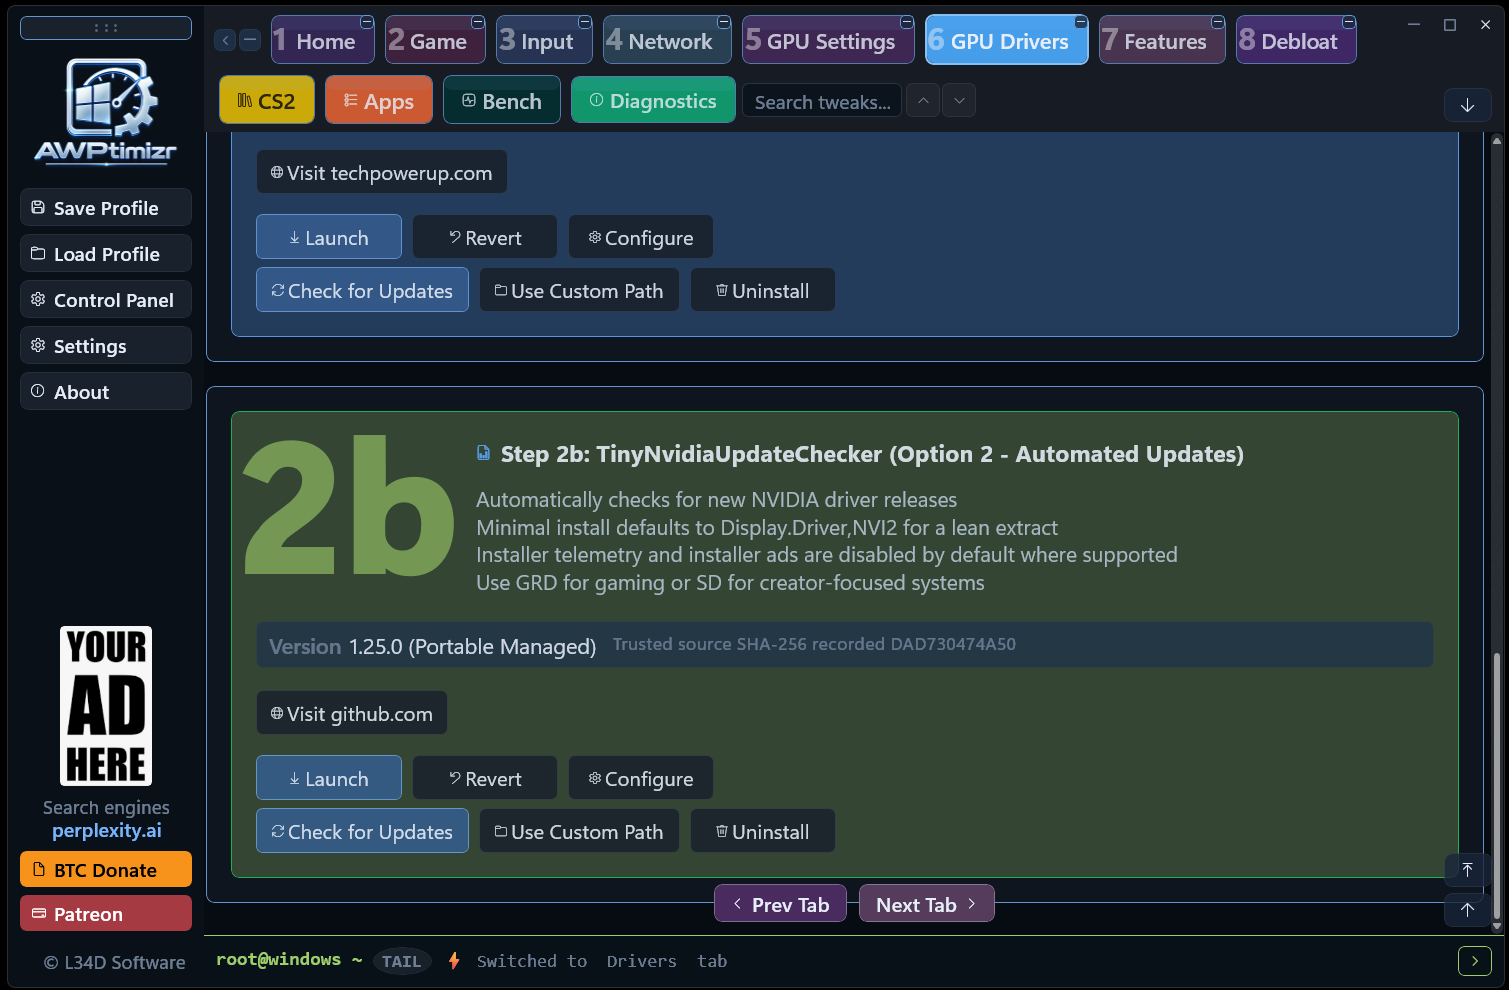This screenshot has height=990, width=1509.
Task: Click the lightning bolt icon in status bar
Action: pyautogui.click(x=454, y=961)
